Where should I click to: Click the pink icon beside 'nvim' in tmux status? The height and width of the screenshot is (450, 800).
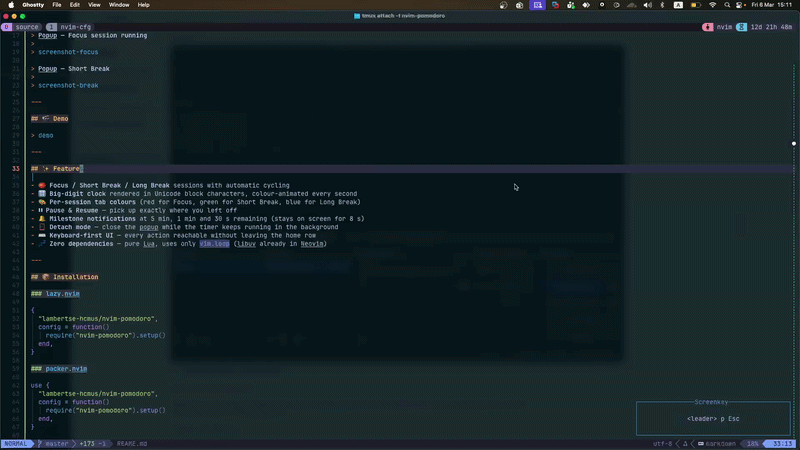click(707, 27)
